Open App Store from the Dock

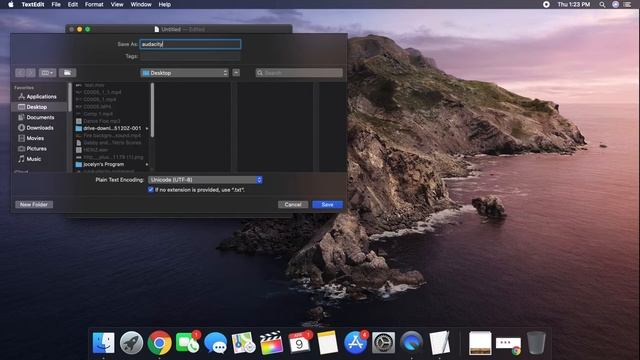355,342
